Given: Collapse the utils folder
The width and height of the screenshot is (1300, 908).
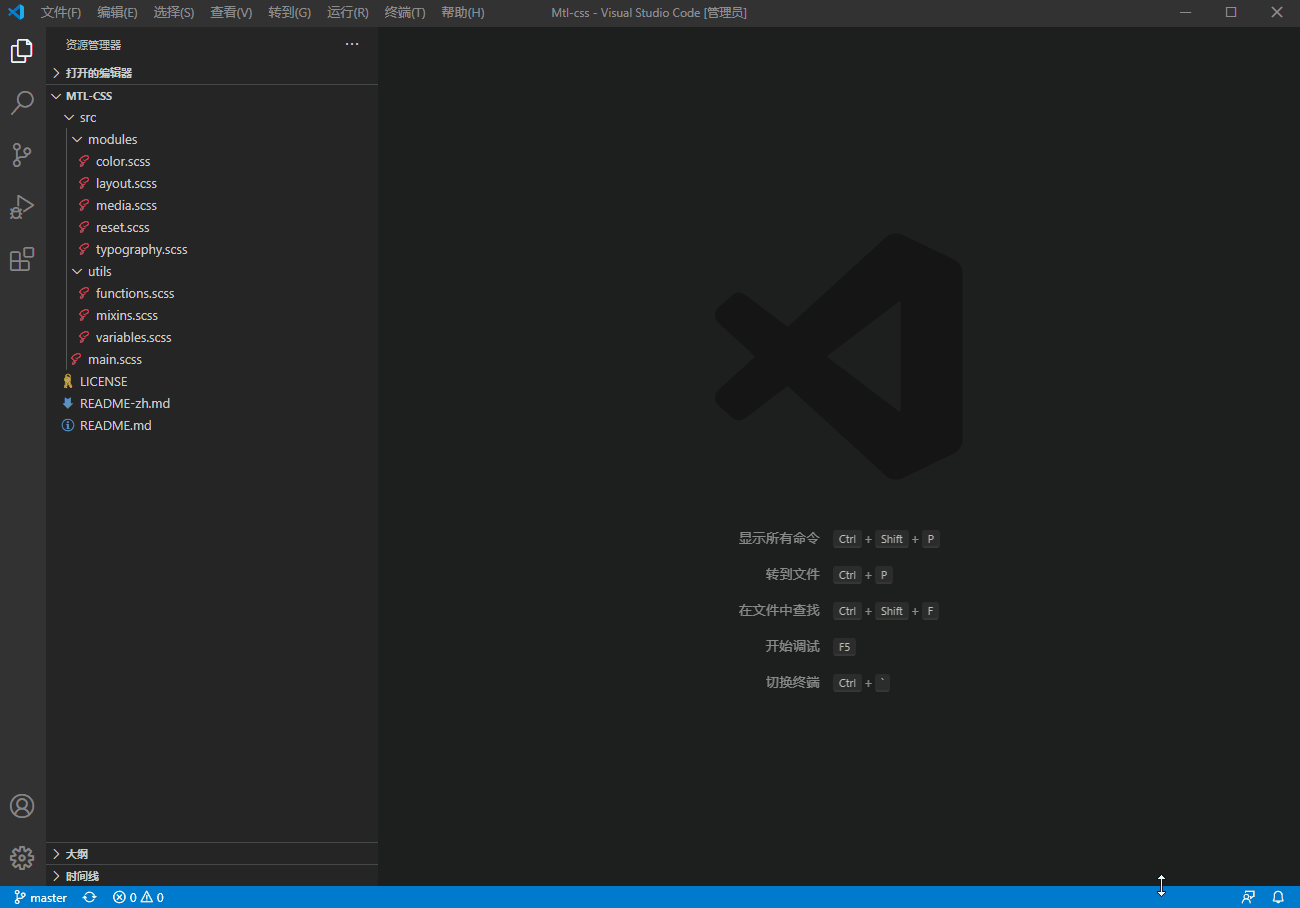Looking at the screenshot, I should (212, 271).
